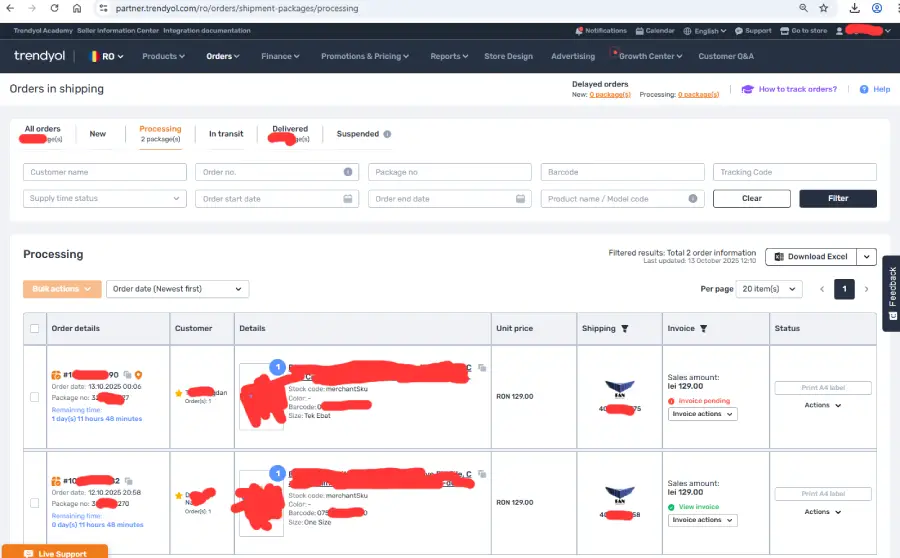
Task: Click the Invoice column filter icon
Action: pyautogui.click(x=703, y=328)
